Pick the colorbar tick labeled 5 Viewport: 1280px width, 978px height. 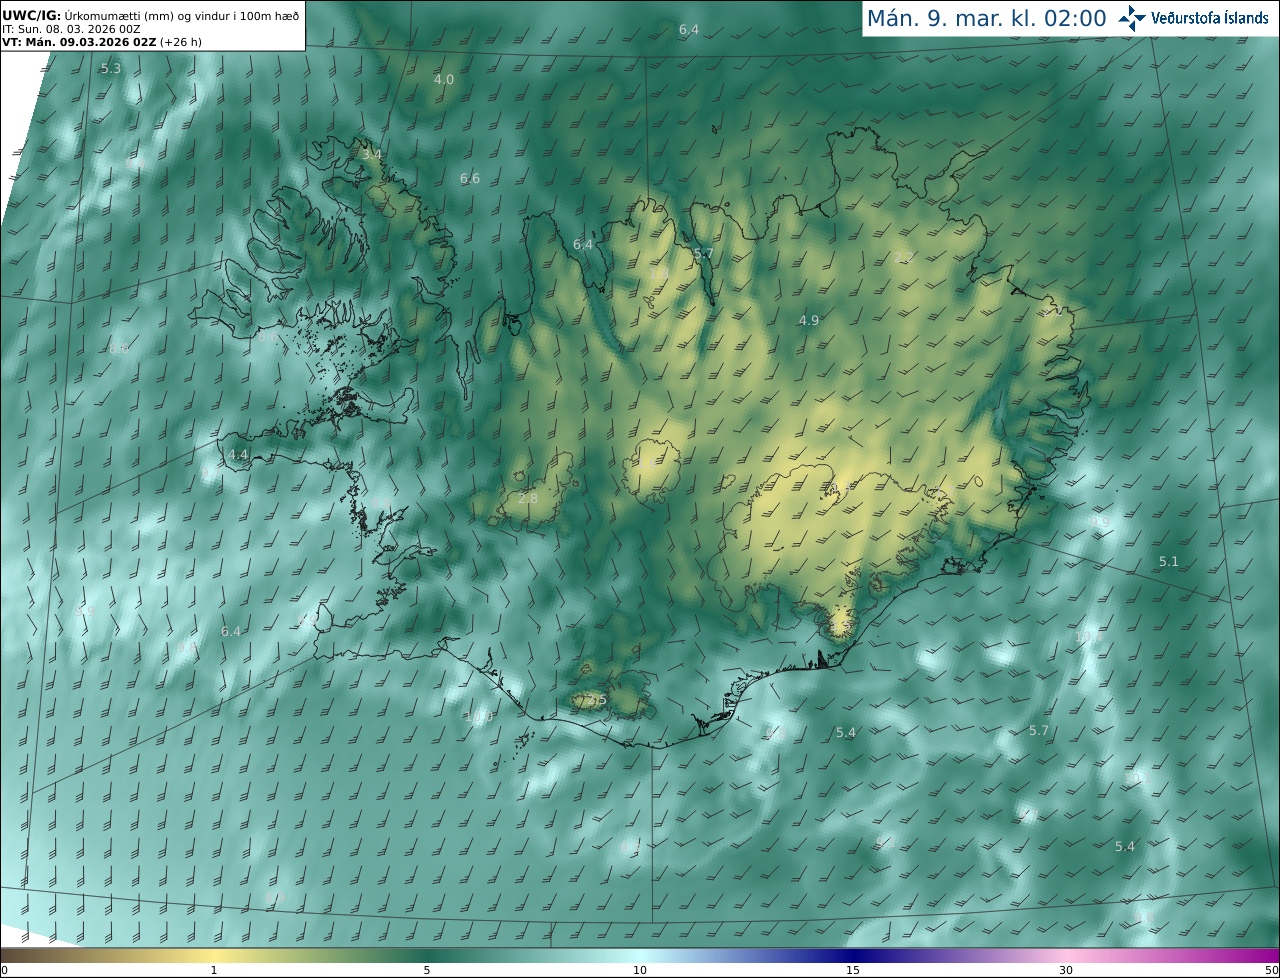point(427,970)
